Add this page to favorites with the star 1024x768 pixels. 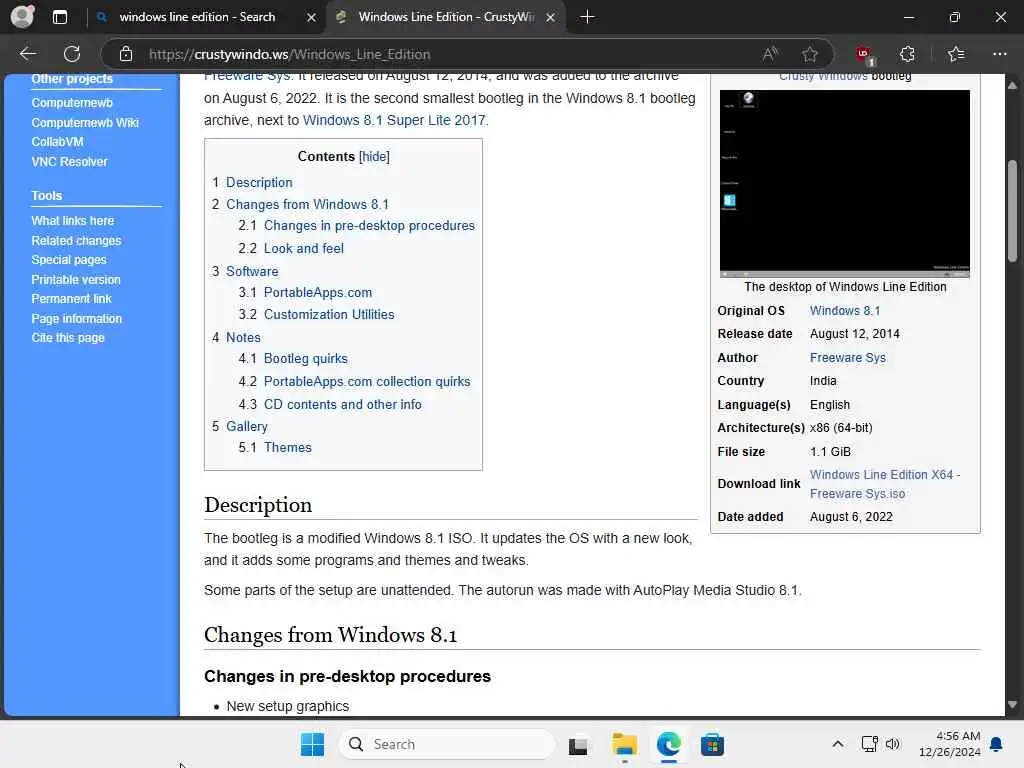(810, 54)
